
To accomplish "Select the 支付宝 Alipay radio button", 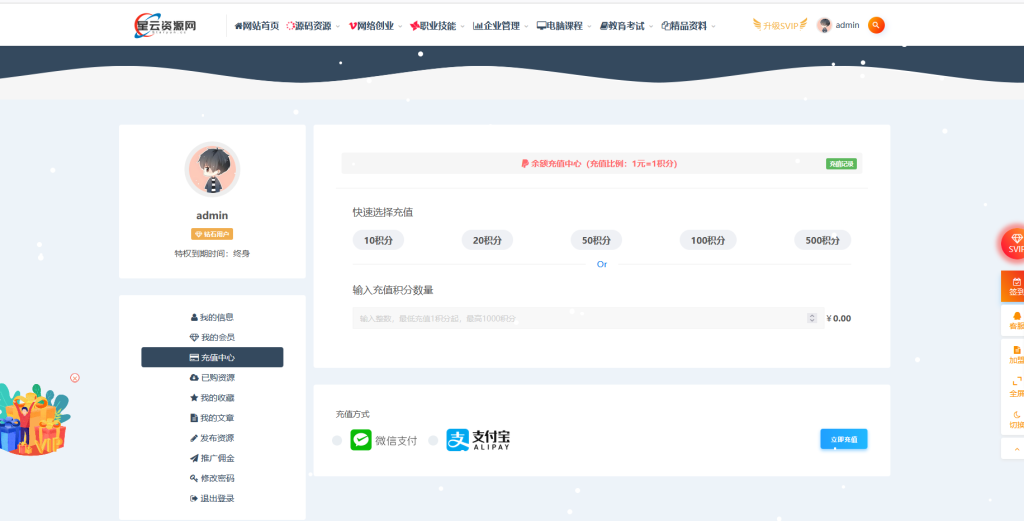I will [433, 440].
